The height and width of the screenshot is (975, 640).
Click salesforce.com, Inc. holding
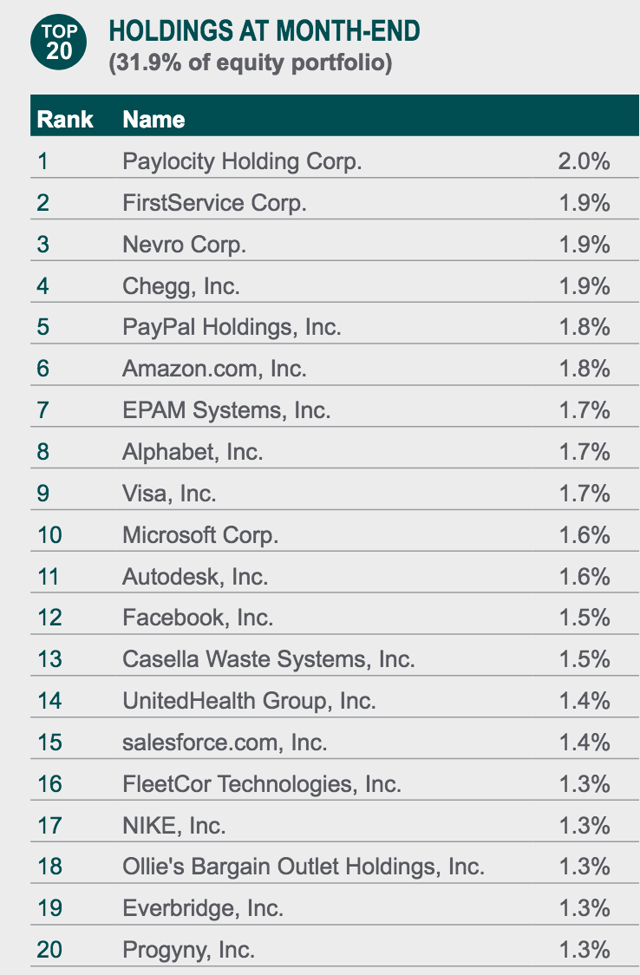[x=225, y=742]
